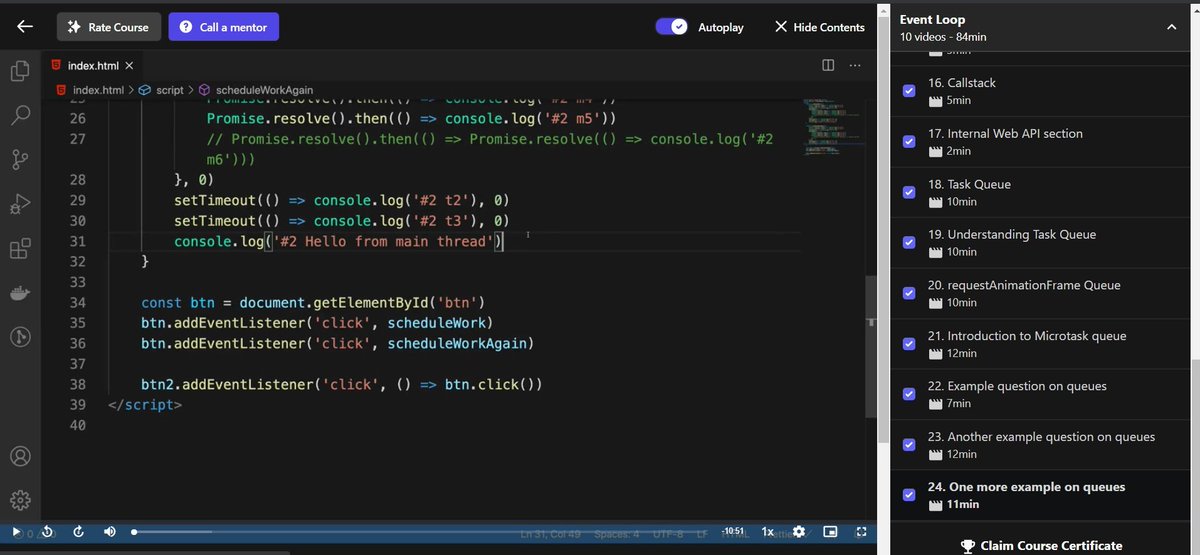This screenshot has height=555, width=1200.
Task: Click the Spaces: 4 status item
Action: tap(617, 534)
